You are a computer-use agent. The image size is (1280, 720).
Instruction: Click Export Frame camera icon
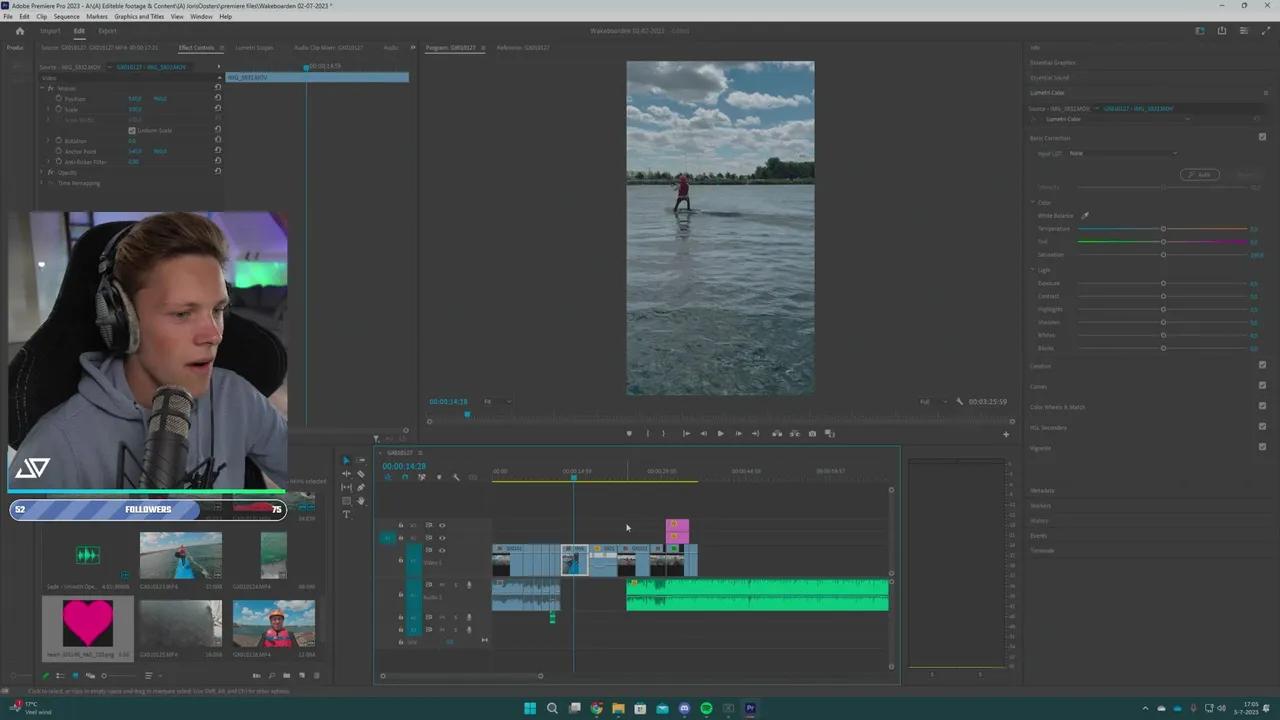[x=812, y=433]
